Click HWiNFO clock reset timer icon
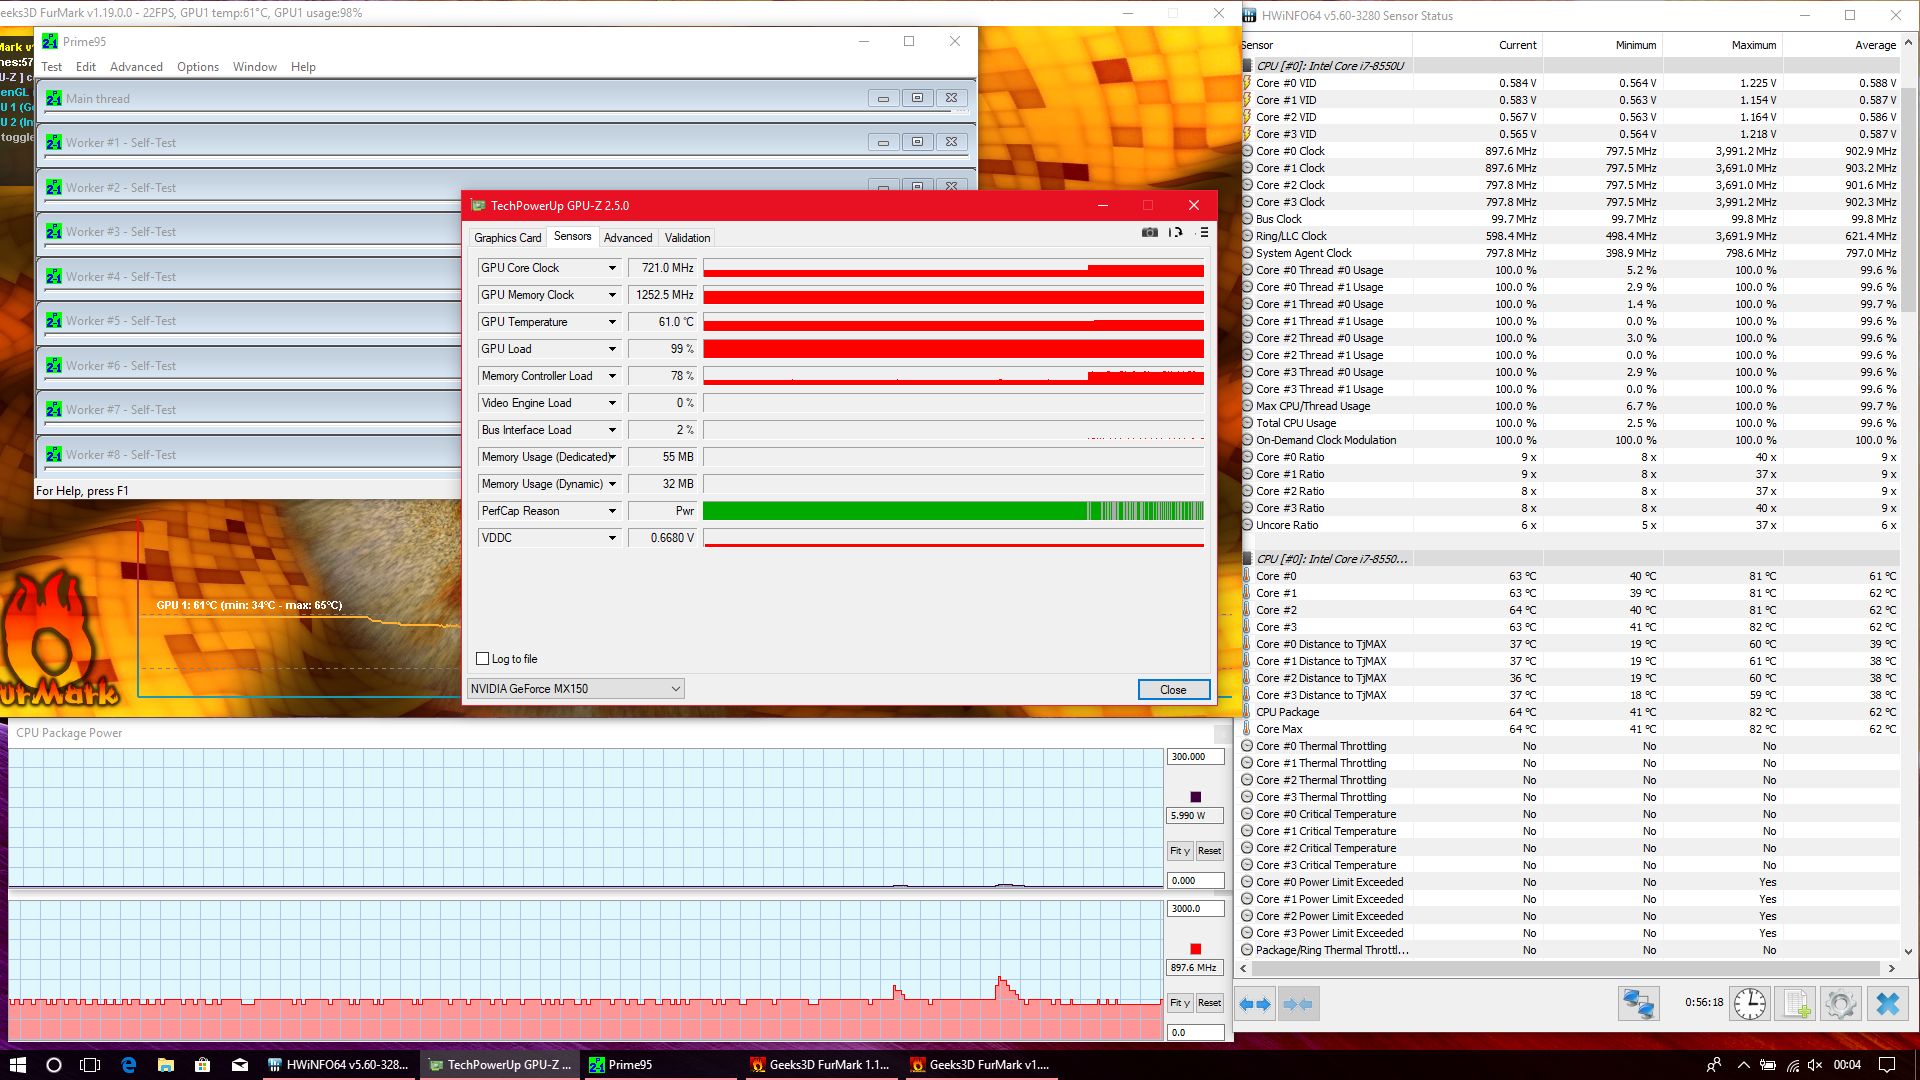This screenshot has width=1920, height=1080. pos(1750,1003)
